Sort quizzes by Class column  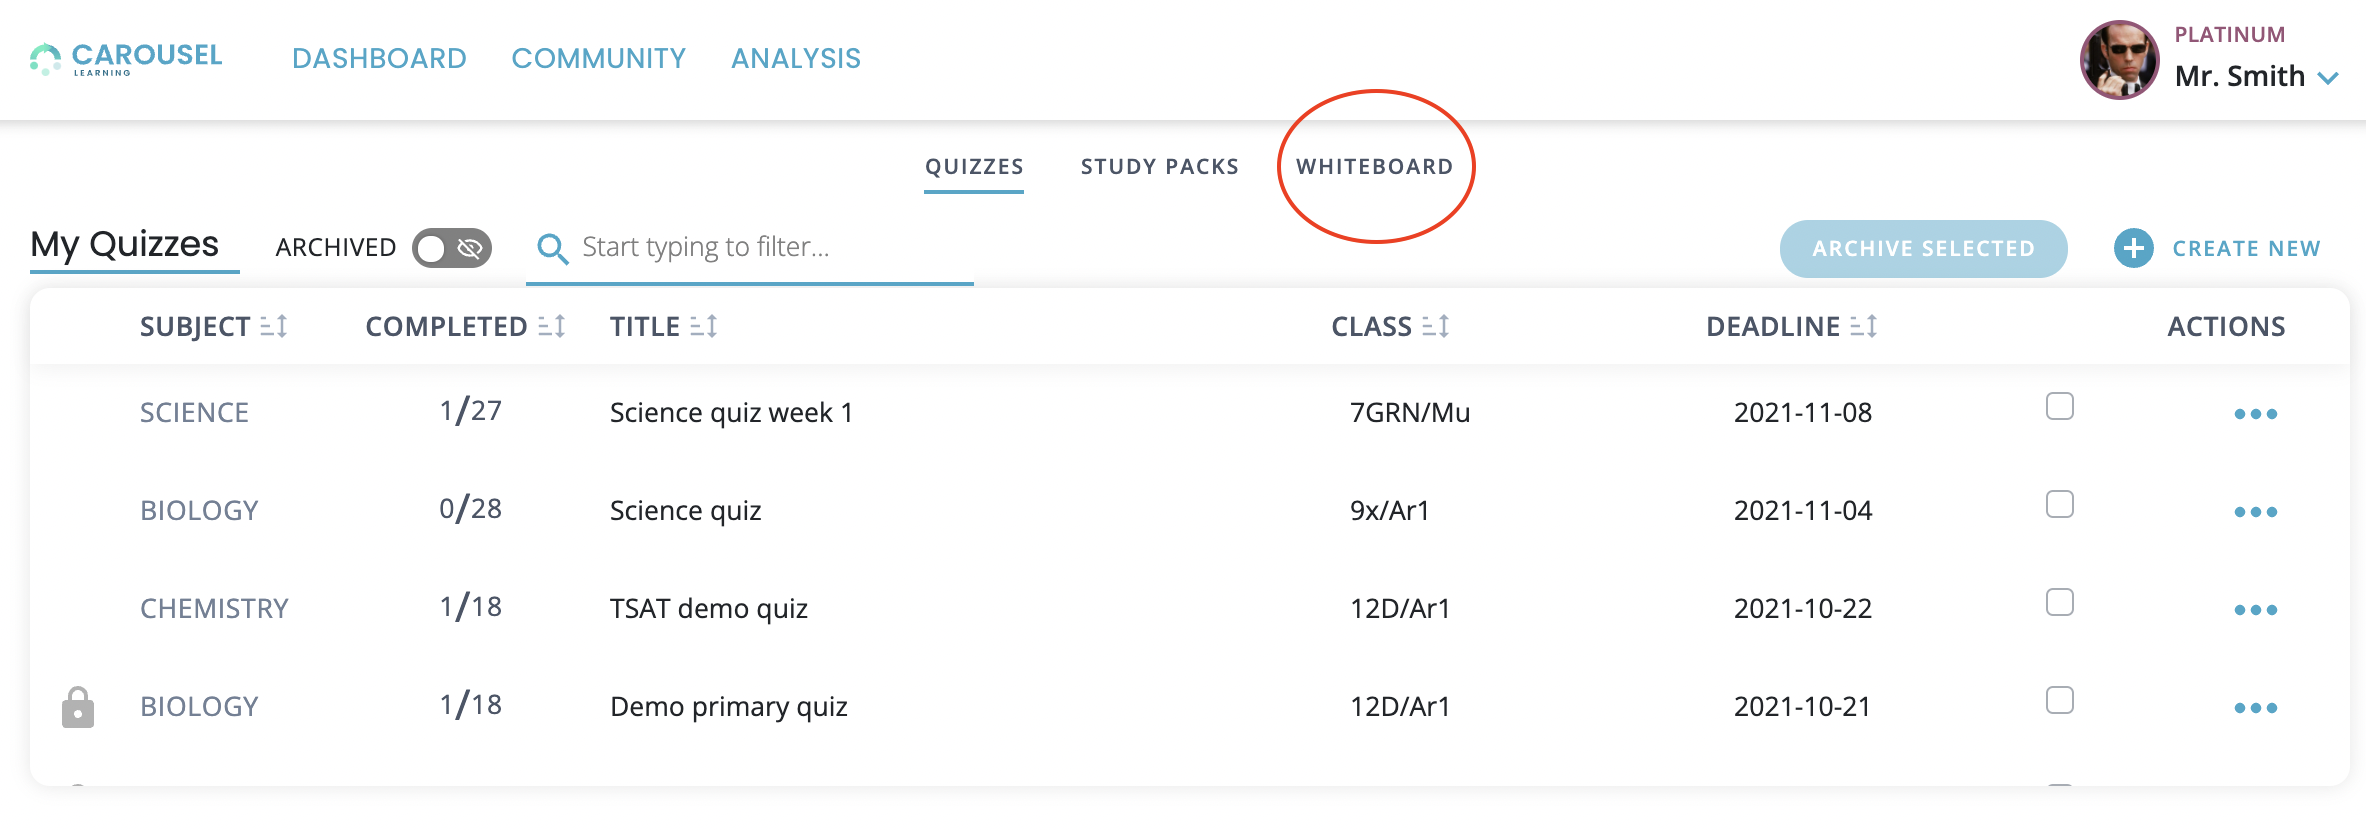(x=1435, y=326)
